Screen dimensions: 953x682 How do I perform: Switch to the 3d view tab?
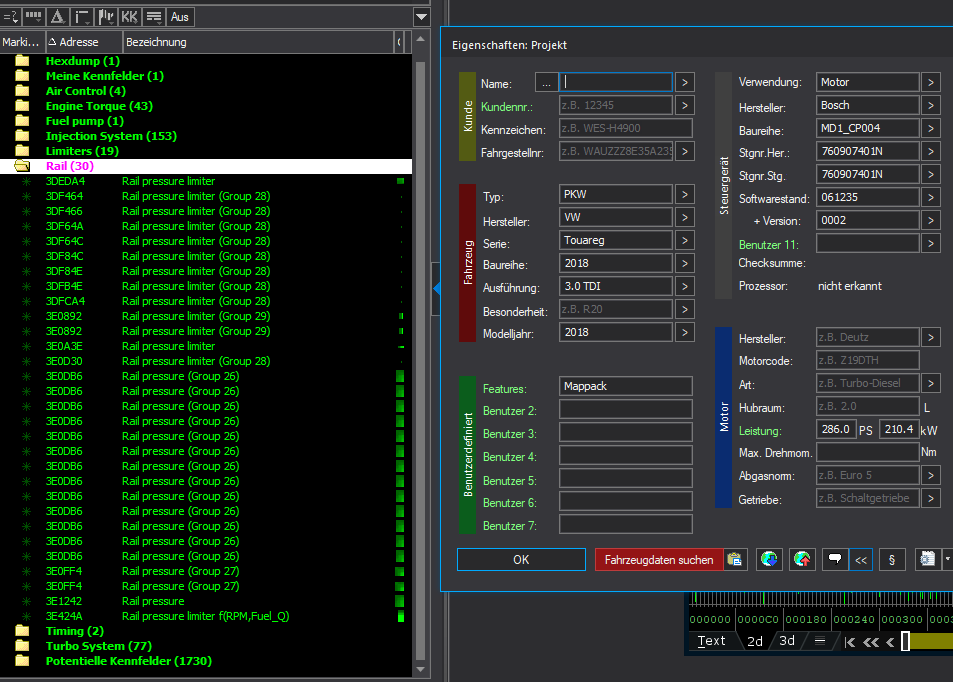click(787, 641)
